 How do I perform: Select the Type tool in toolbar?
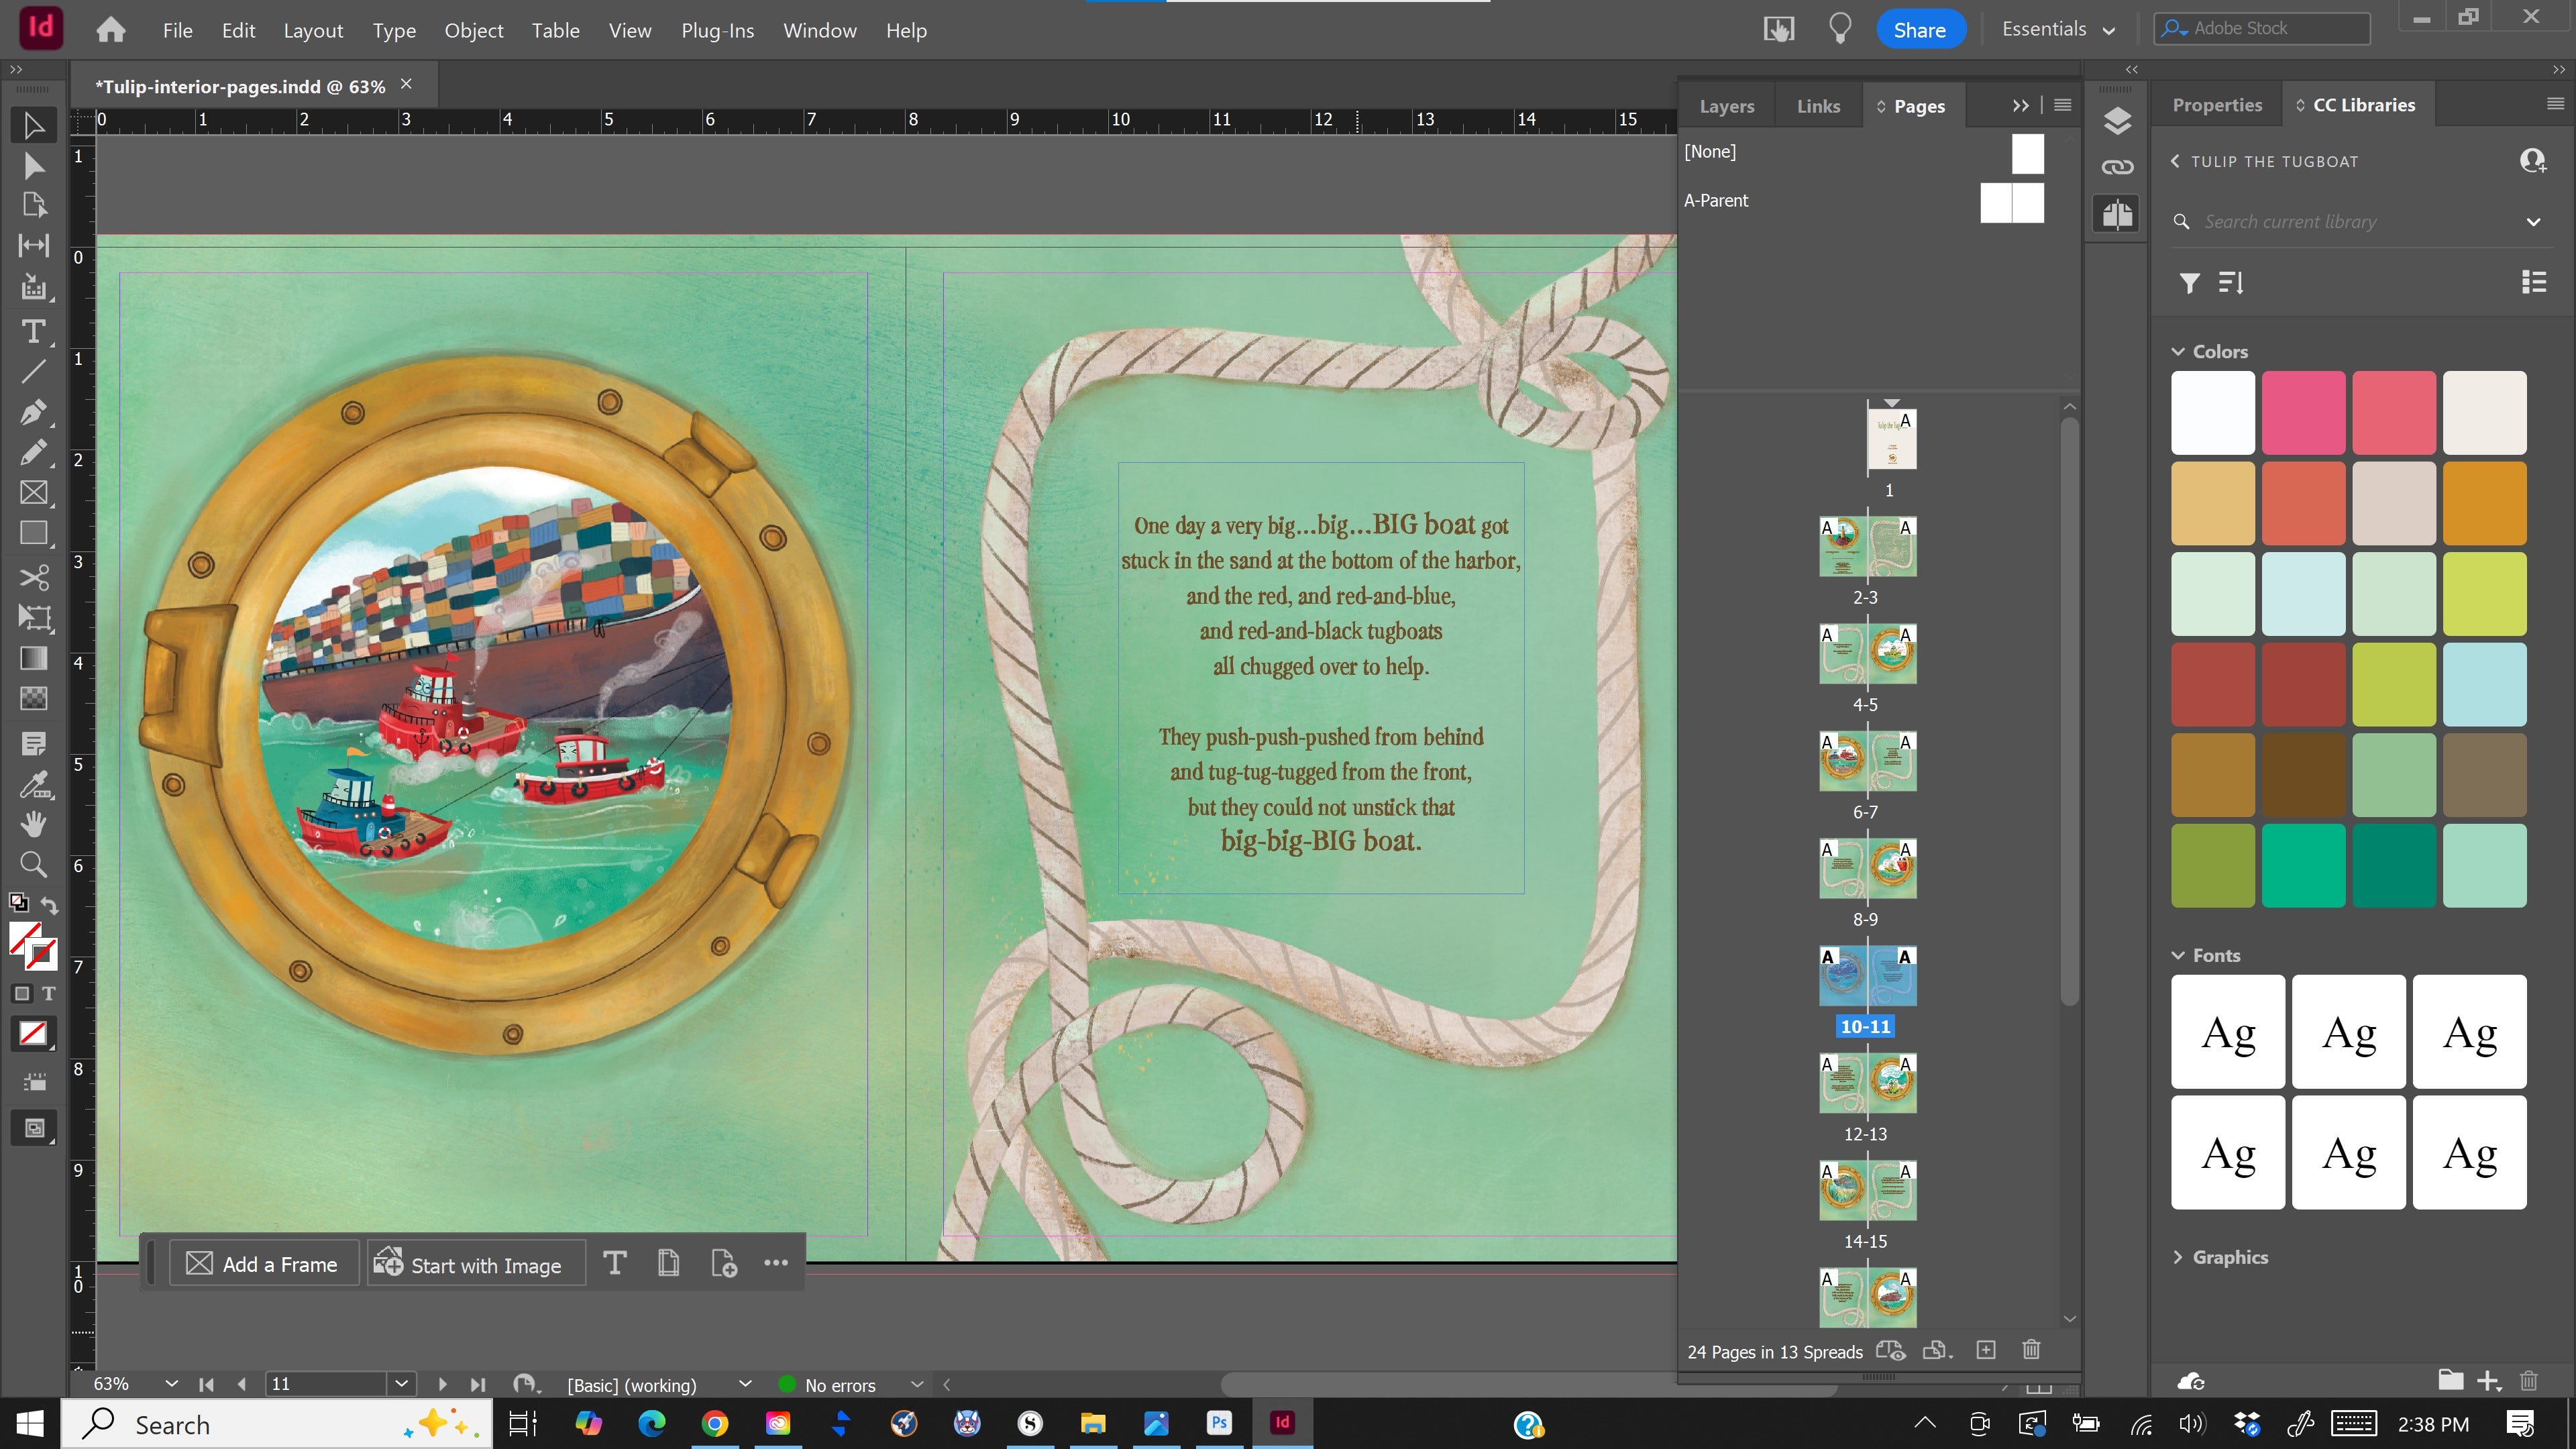pos(33,331)
